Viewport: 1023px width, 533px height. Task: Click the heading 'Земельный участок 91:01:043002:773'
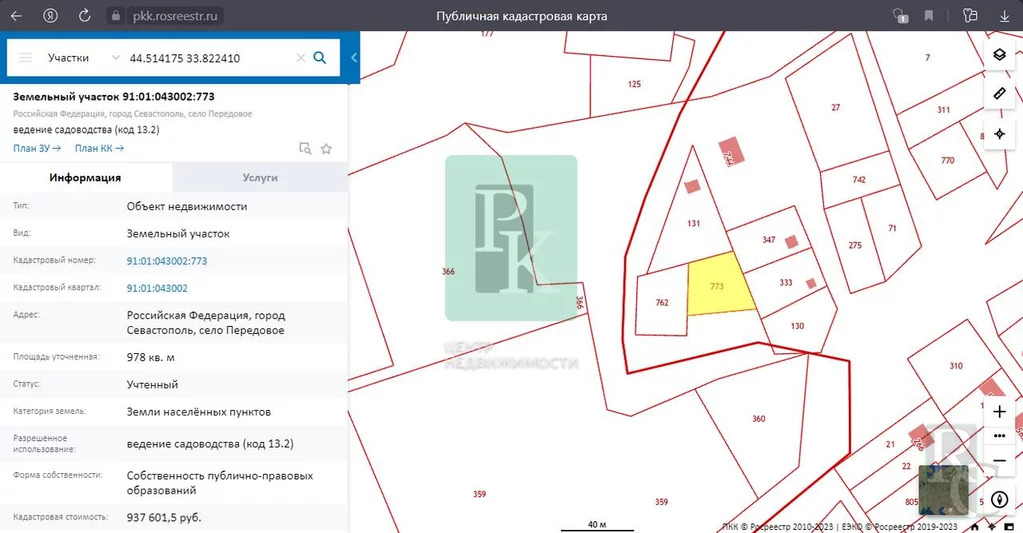(114, 97)
